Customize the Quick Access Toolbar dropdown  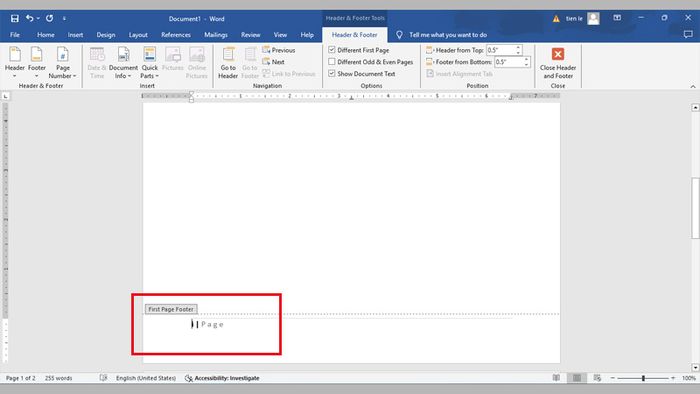pos(64,18)
